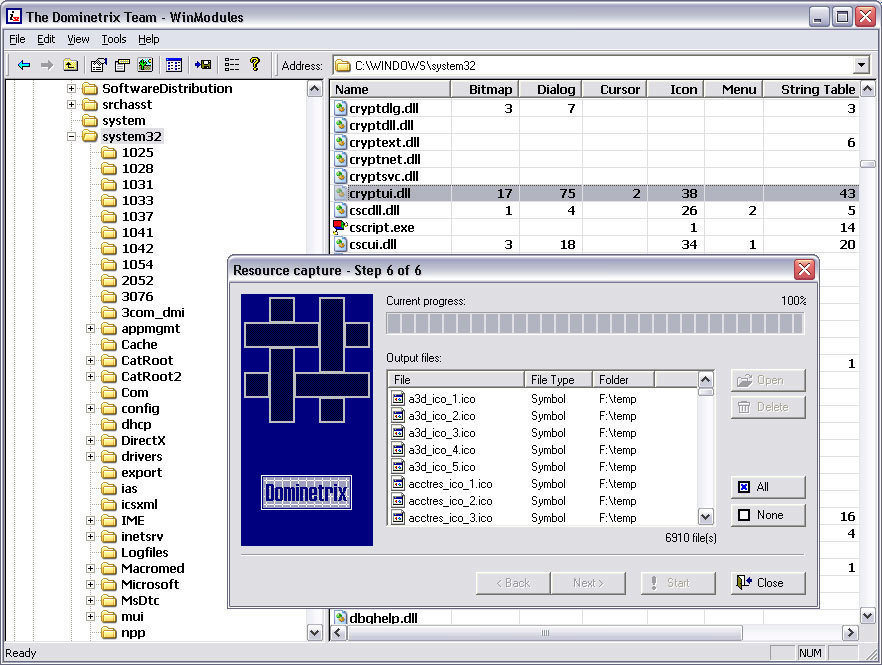The image size is (882, 665).
Task: Expand the CatRoot folder node
Action: [x=91, y=361]
